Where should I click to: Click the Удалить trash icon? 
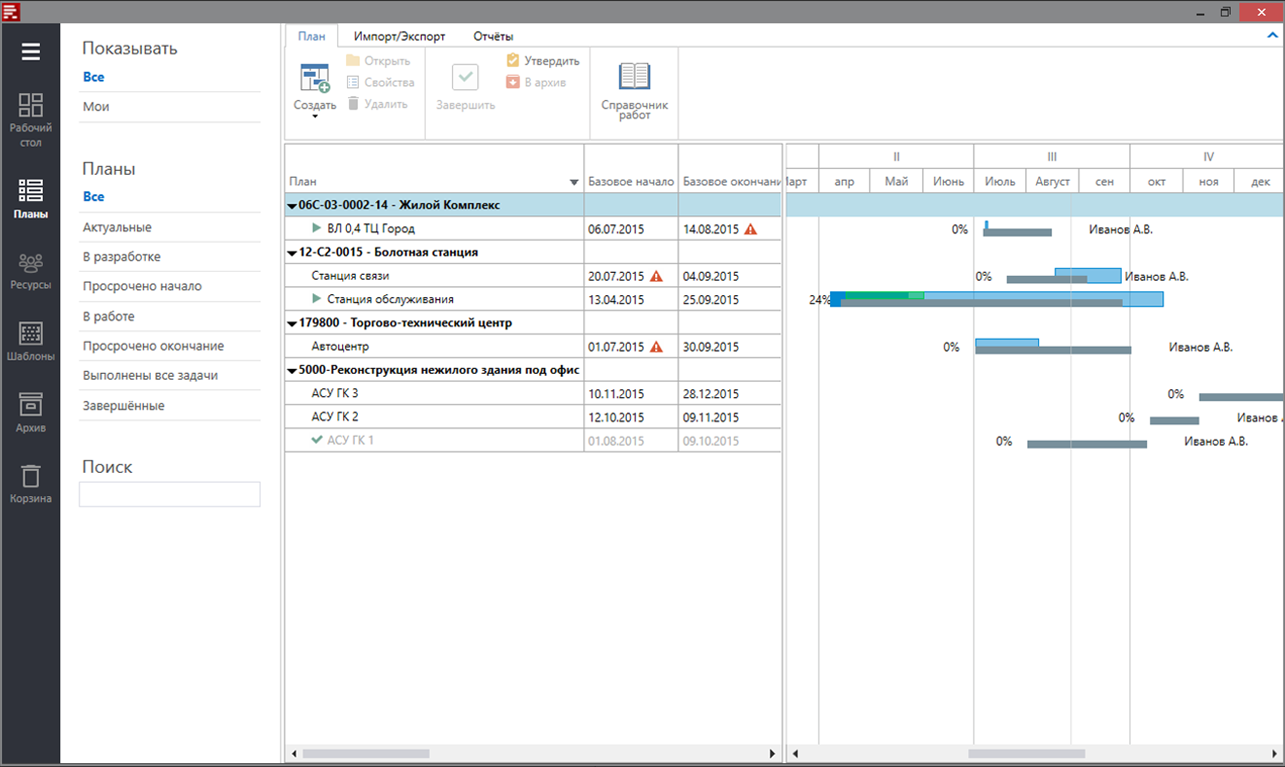(x=353, y=104)
